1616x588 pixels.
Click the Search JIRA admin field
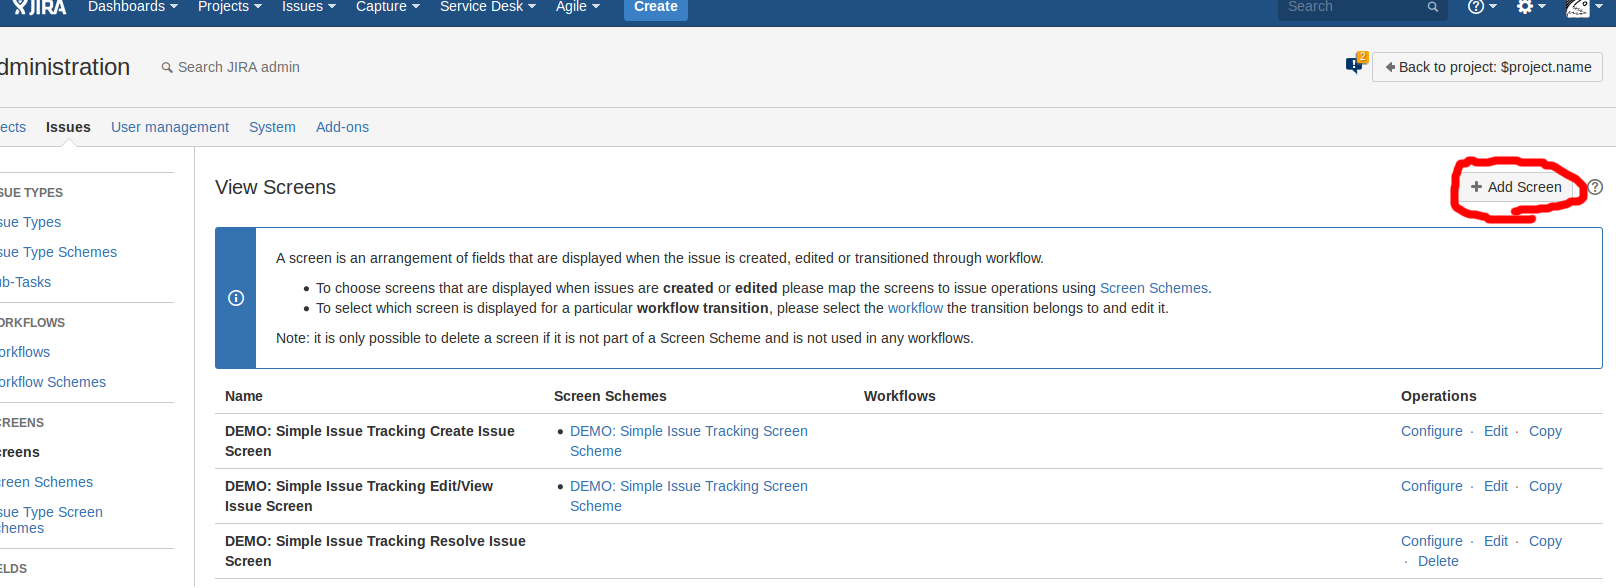(239, 67)
